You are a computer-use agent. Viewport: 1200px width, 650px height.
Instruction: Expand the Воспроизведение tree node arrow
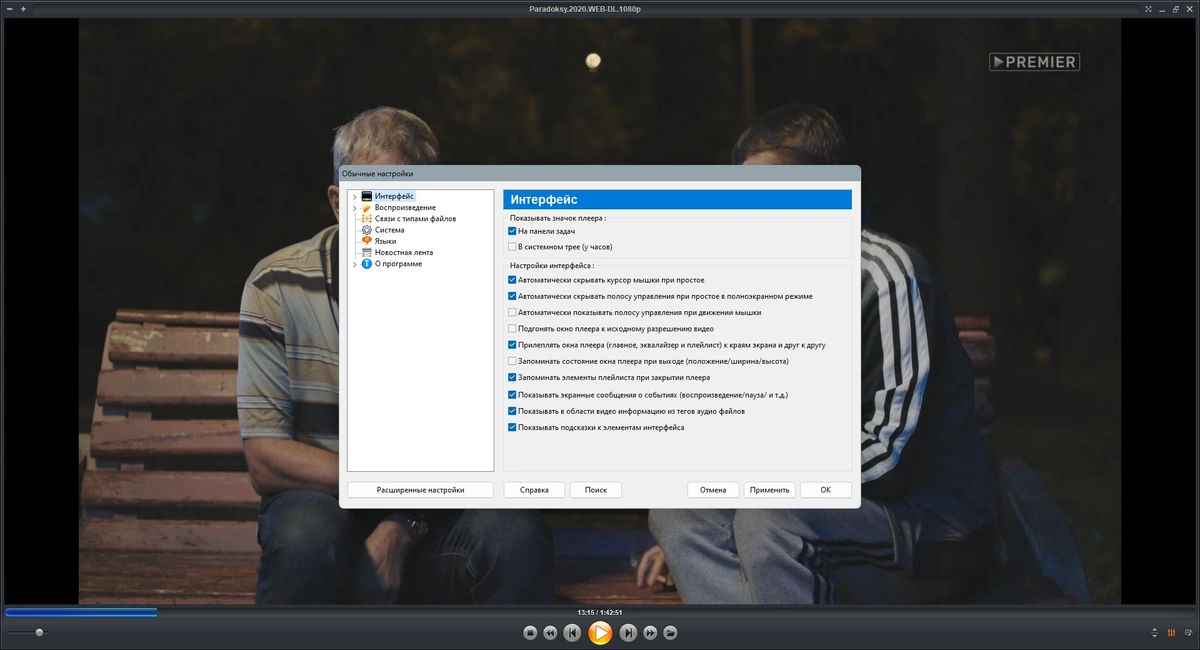point(354,207)
